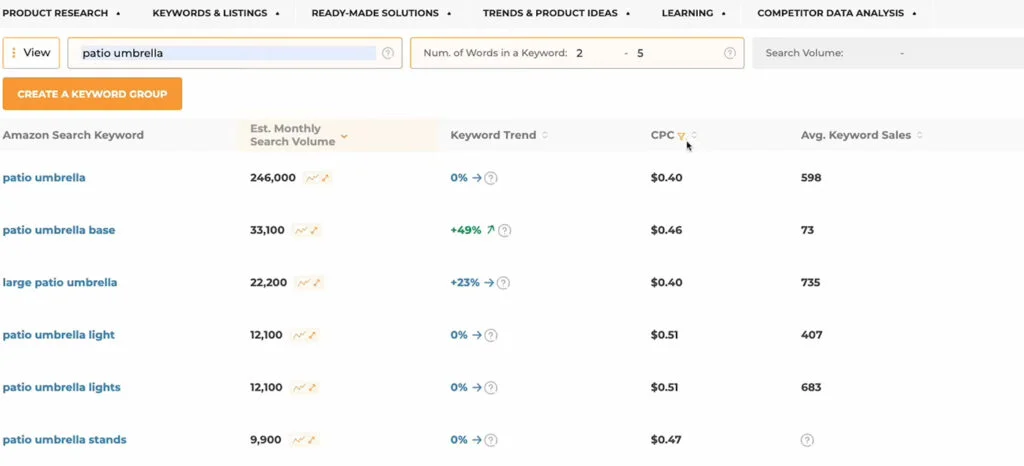Click trend help icon in patio umbrella light row
The width and height of the screenshot is (1024, 466).
click(x=491, y=335)
